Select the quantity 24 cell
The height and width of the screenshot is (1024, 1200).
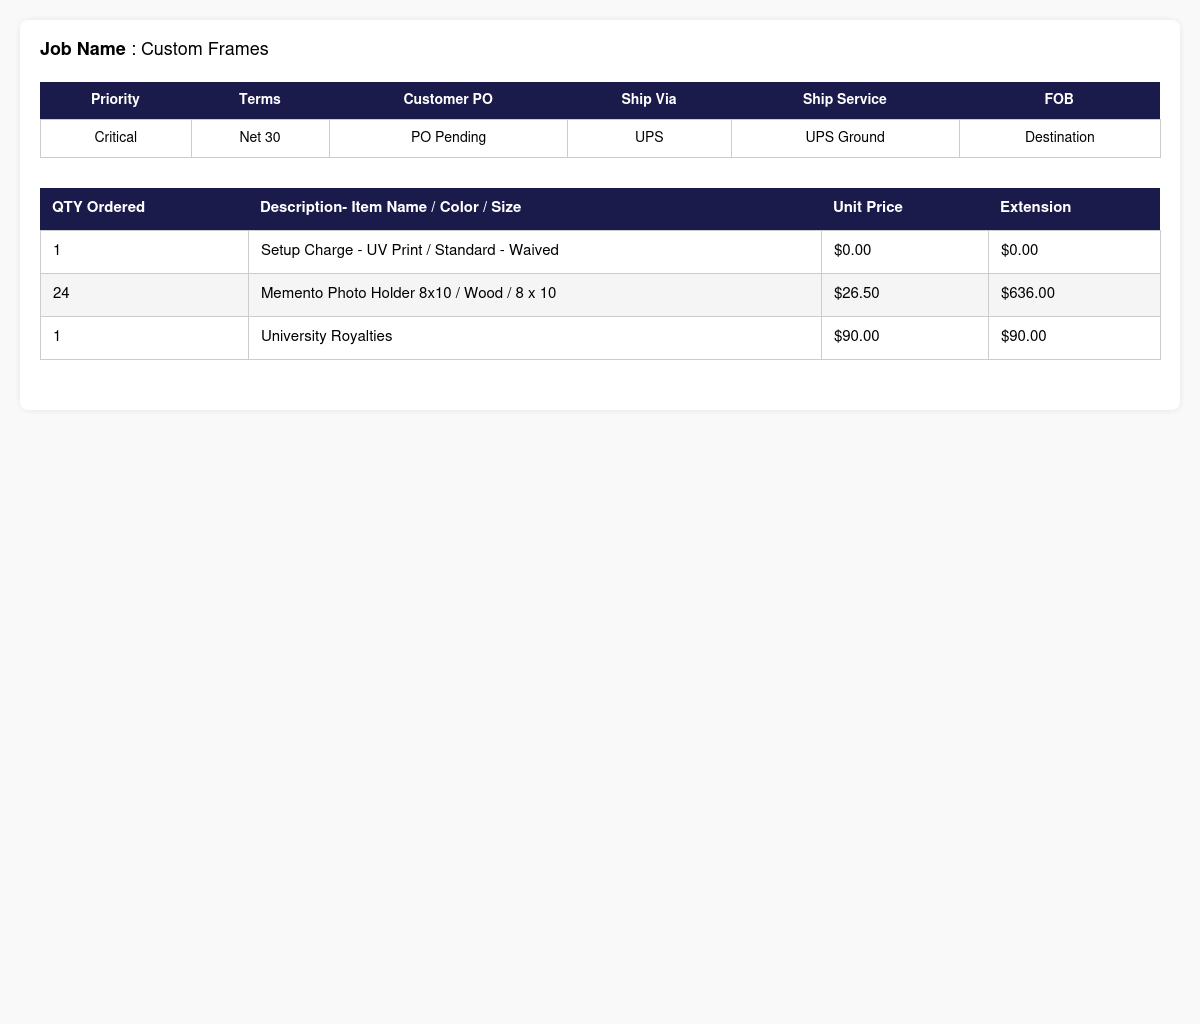(x=145, y=294)
